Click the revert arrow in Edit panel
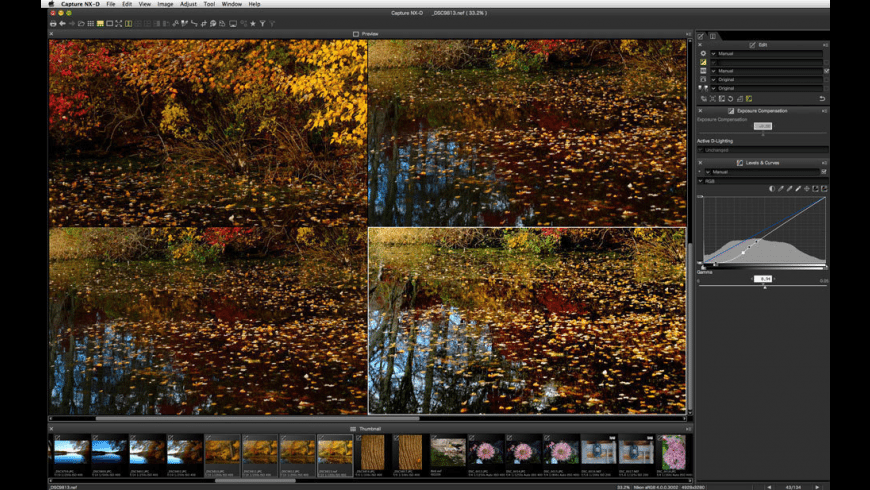Viewport: 870px width, 490px height. tap(822, 98)
